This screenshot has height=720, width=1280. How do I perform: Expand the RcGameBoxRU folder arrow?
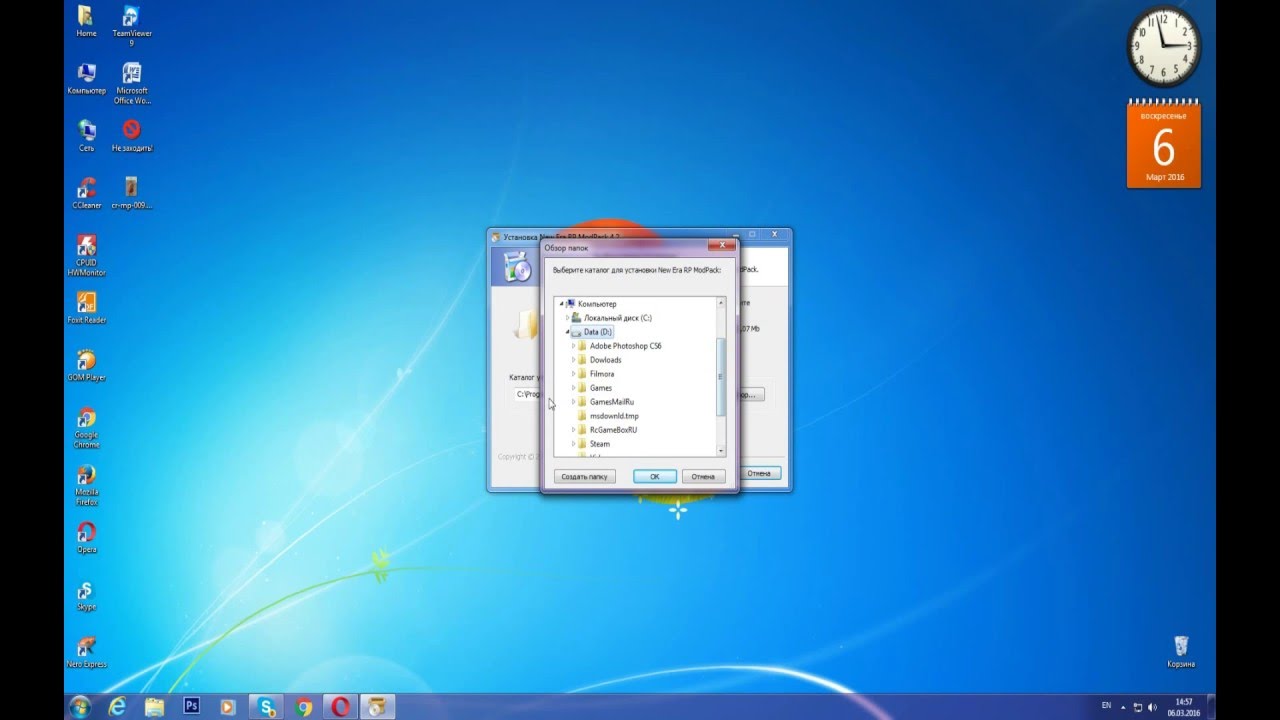[574, 429]
